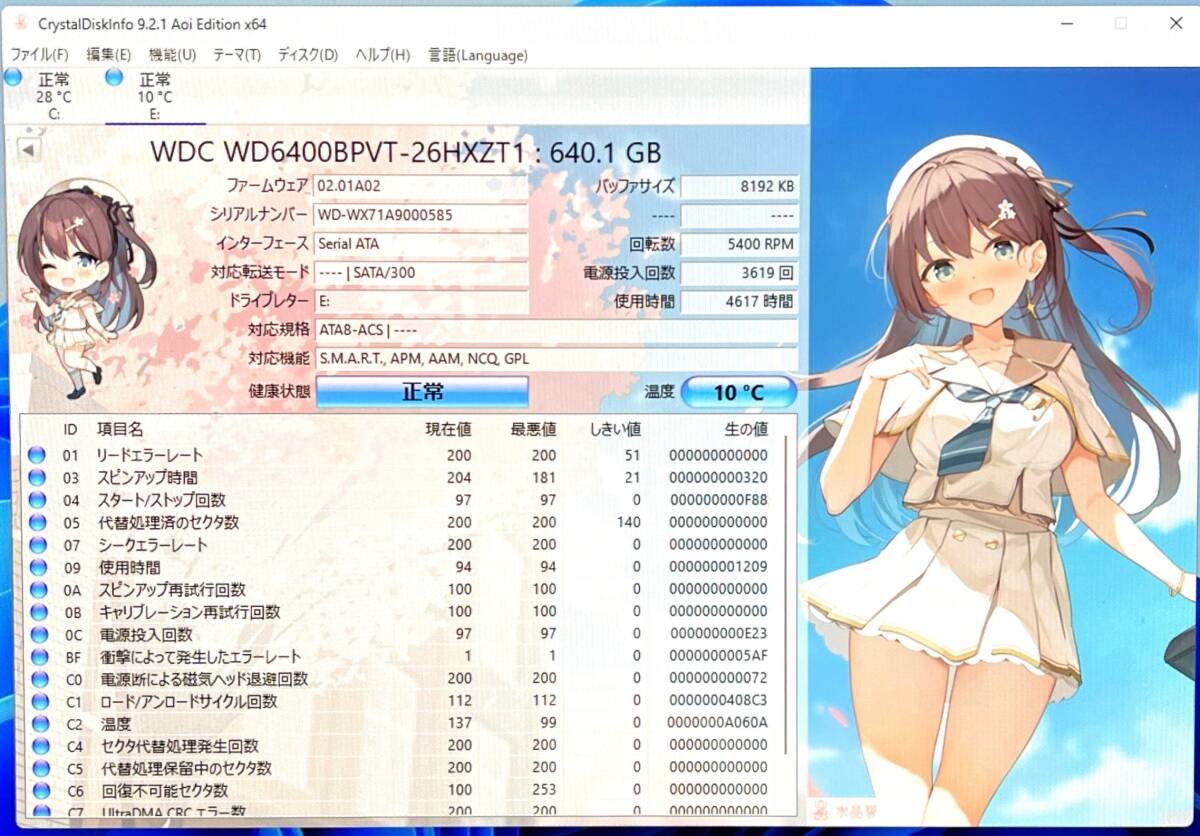Click the 正常 health status button
Screen dimensions: 1200x836
click(422, 392)
